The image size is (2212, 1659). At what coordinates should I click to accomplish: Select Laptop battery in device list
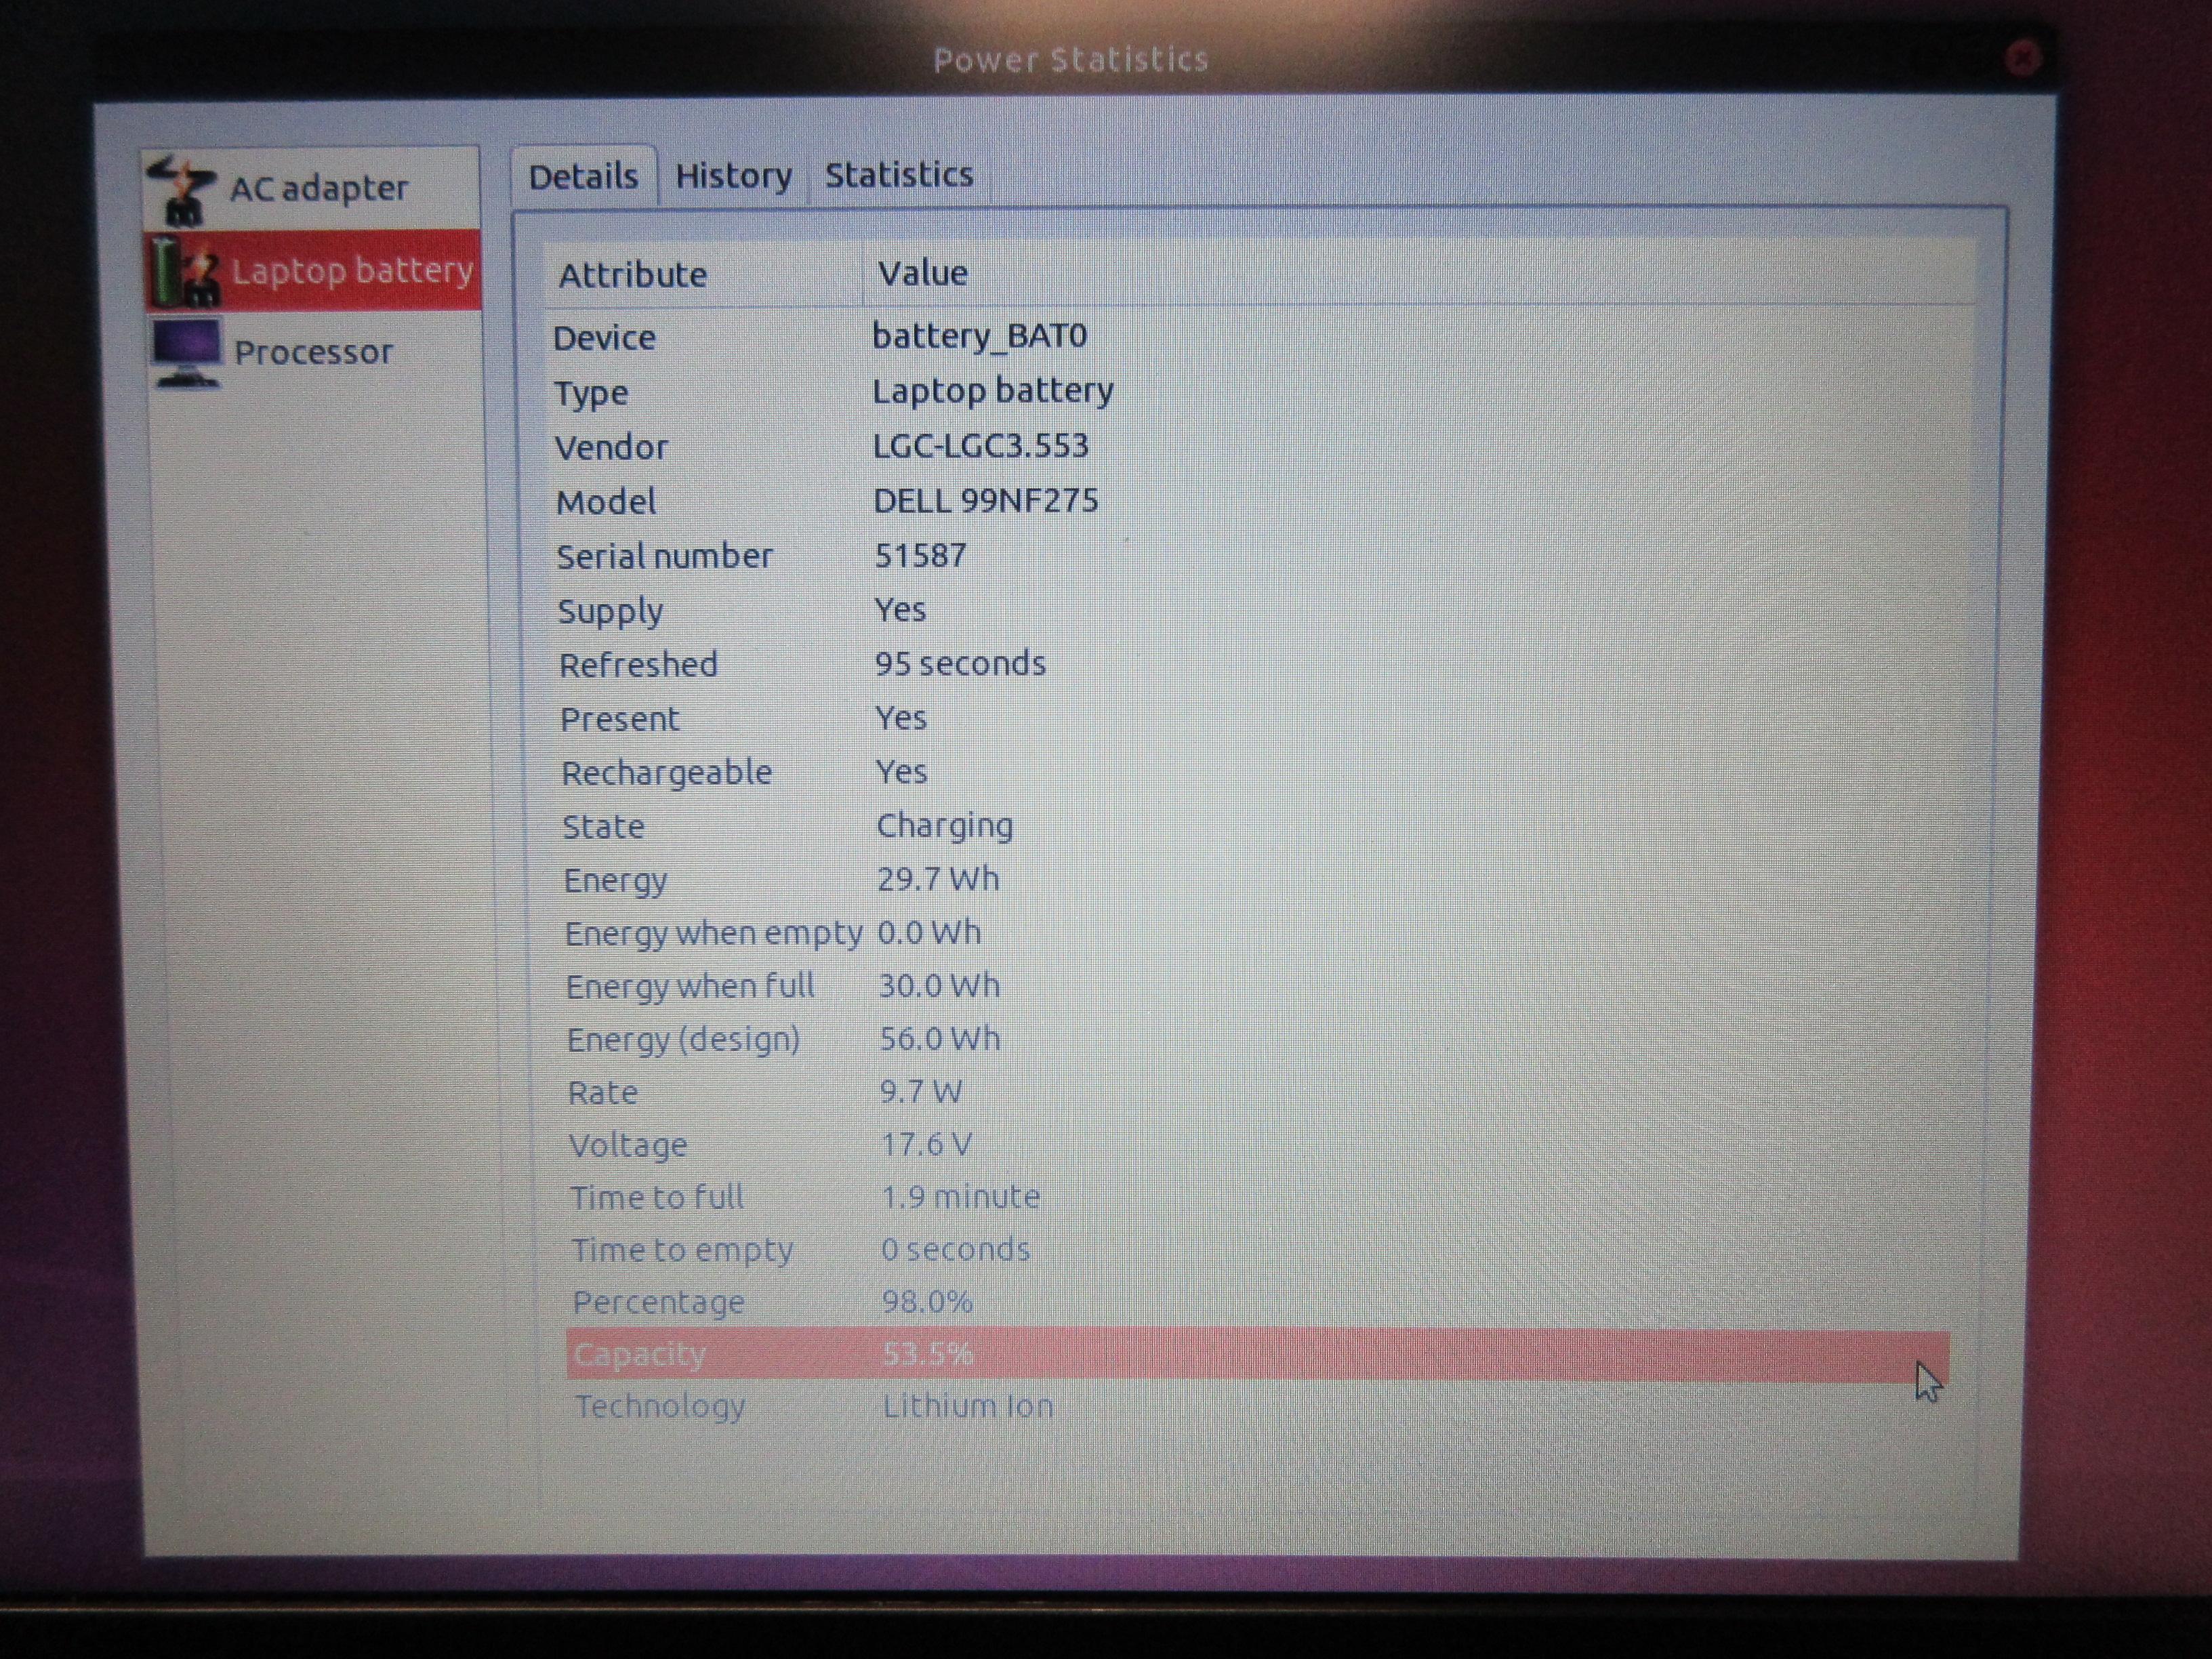click(312, 271)
